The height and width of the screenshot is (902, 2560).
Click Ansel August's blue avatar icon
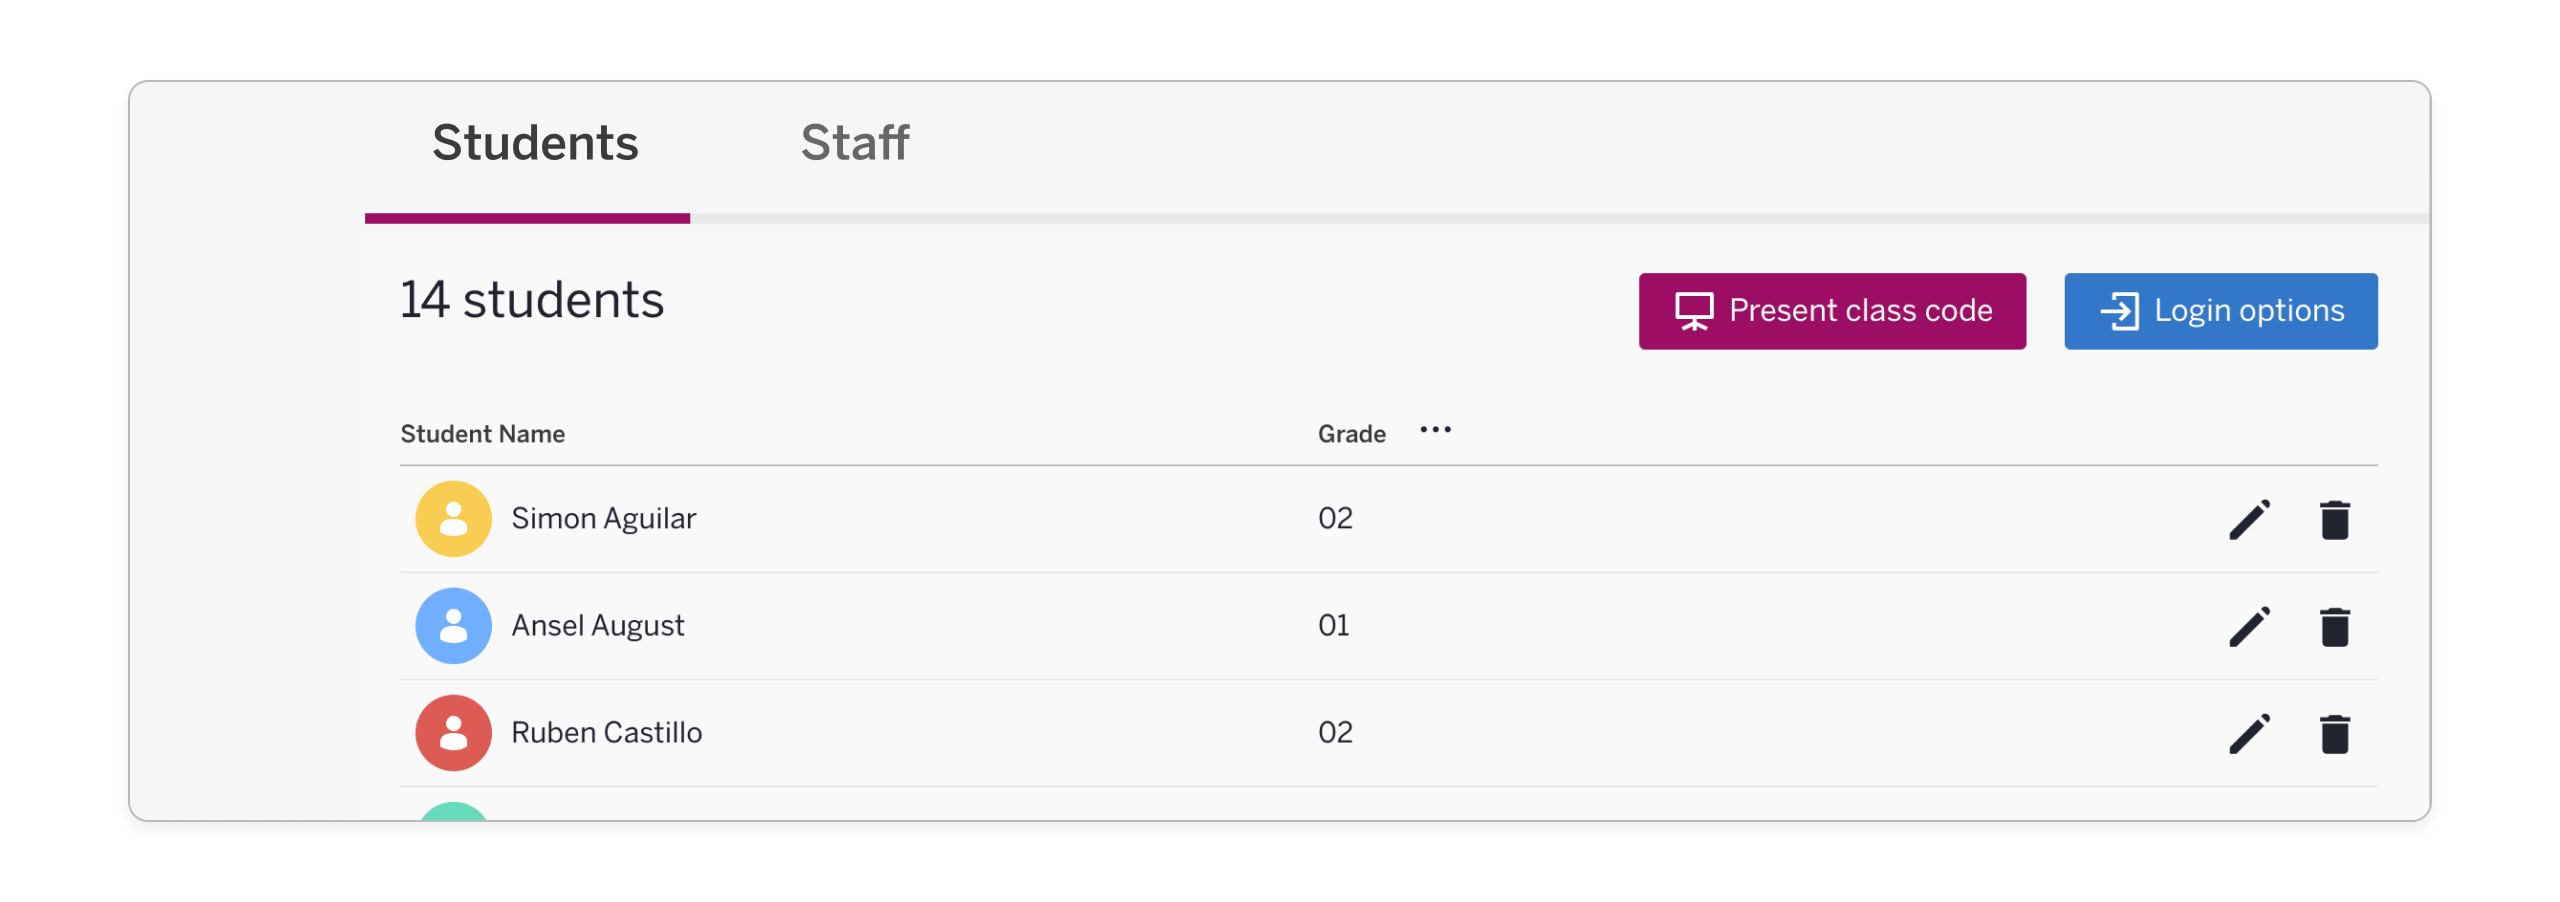tap(453, 626)
